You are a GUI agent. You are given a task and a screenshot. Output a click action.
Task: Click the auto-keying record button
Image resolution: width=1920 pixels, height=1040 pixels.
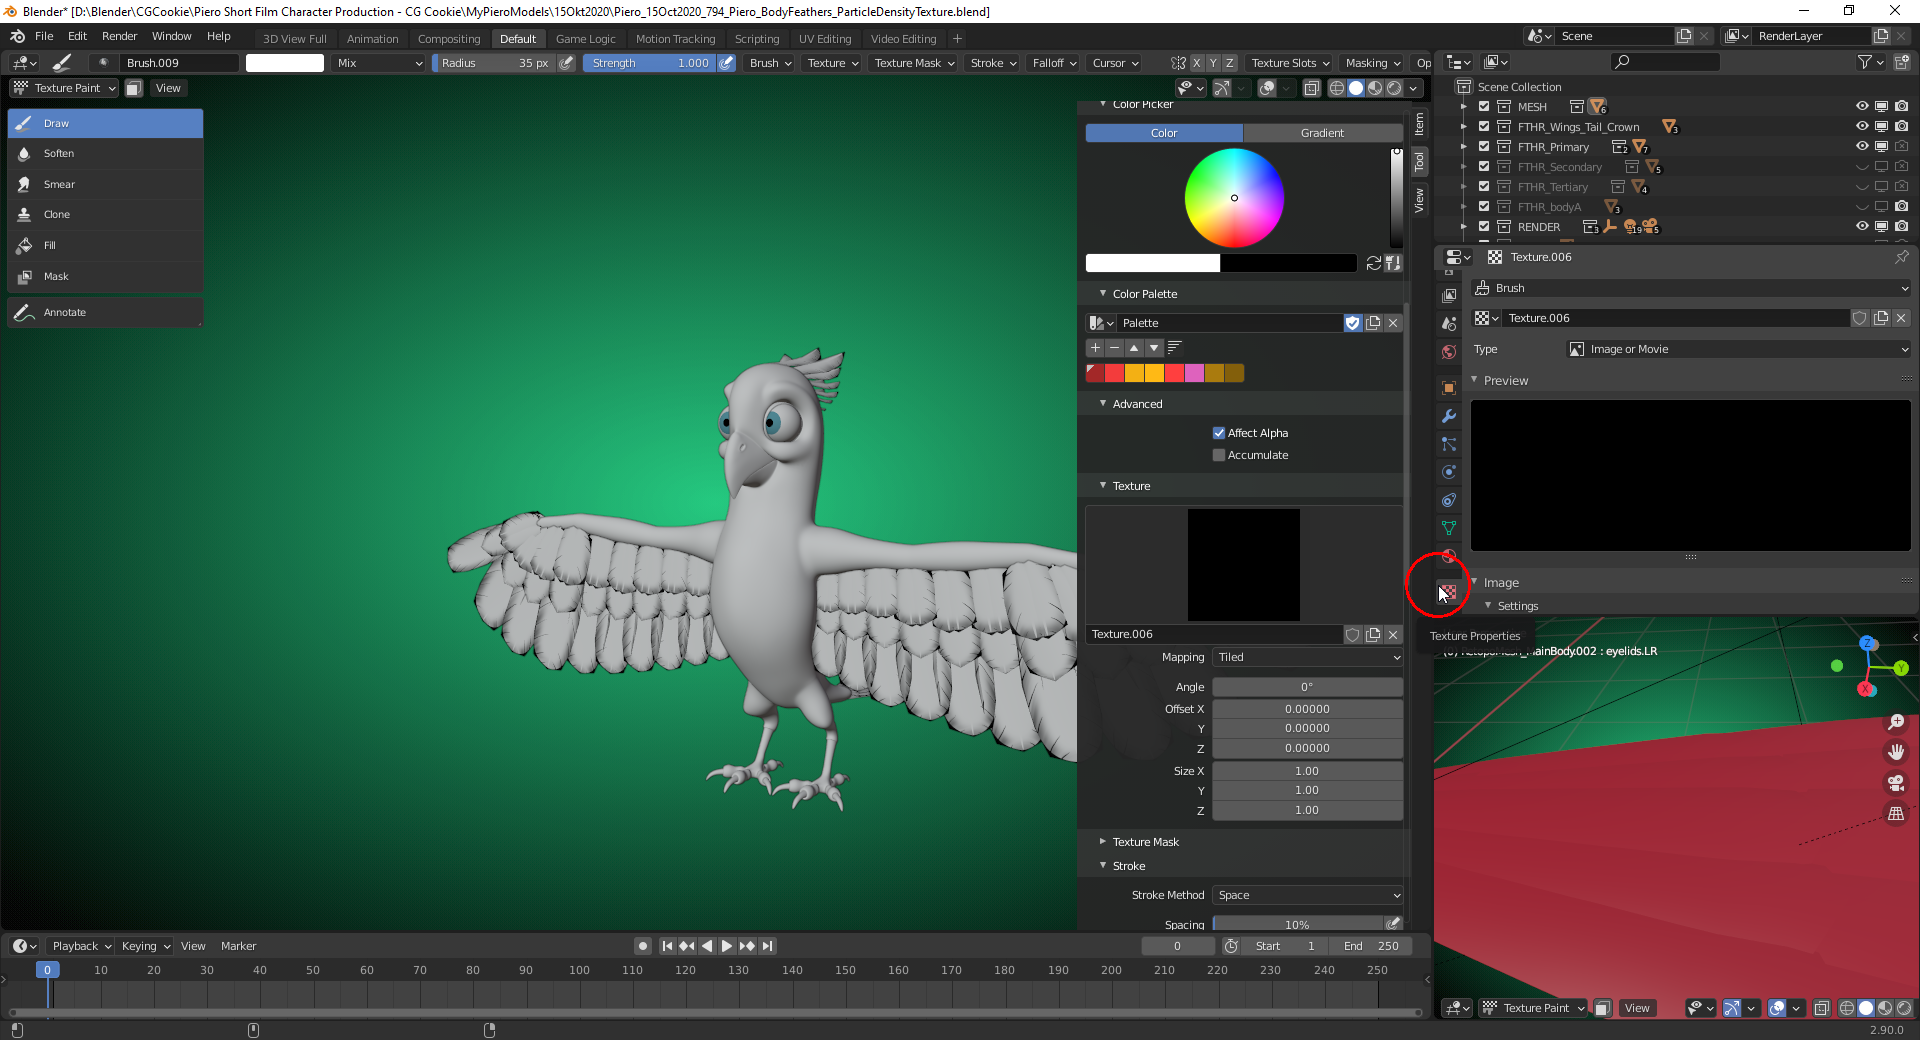pyautogui.click(x=643, y=946)
